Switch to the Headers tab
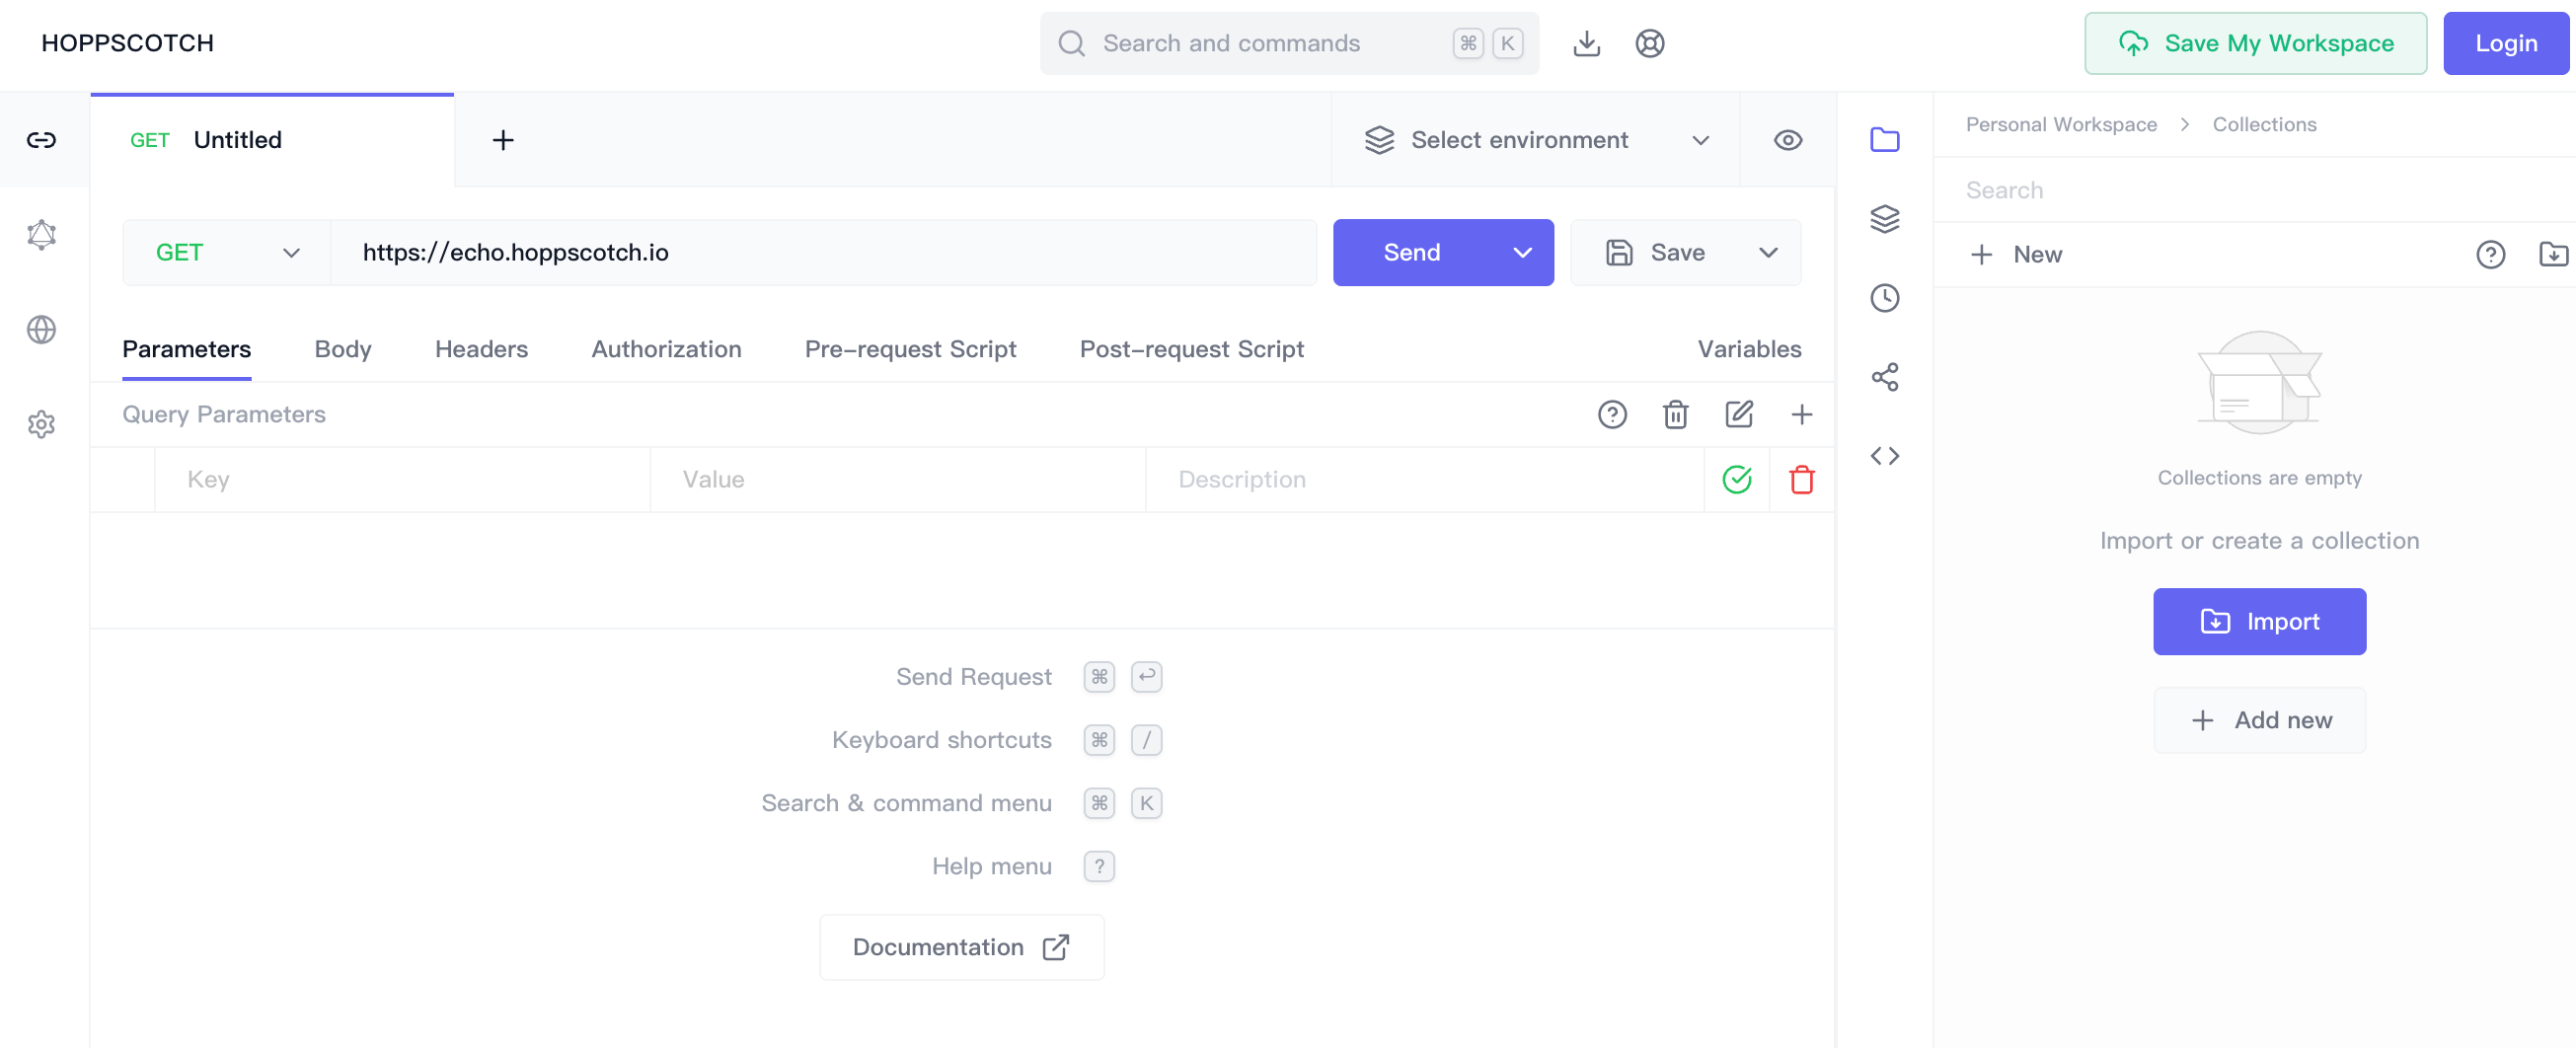 tap(481, 349)
